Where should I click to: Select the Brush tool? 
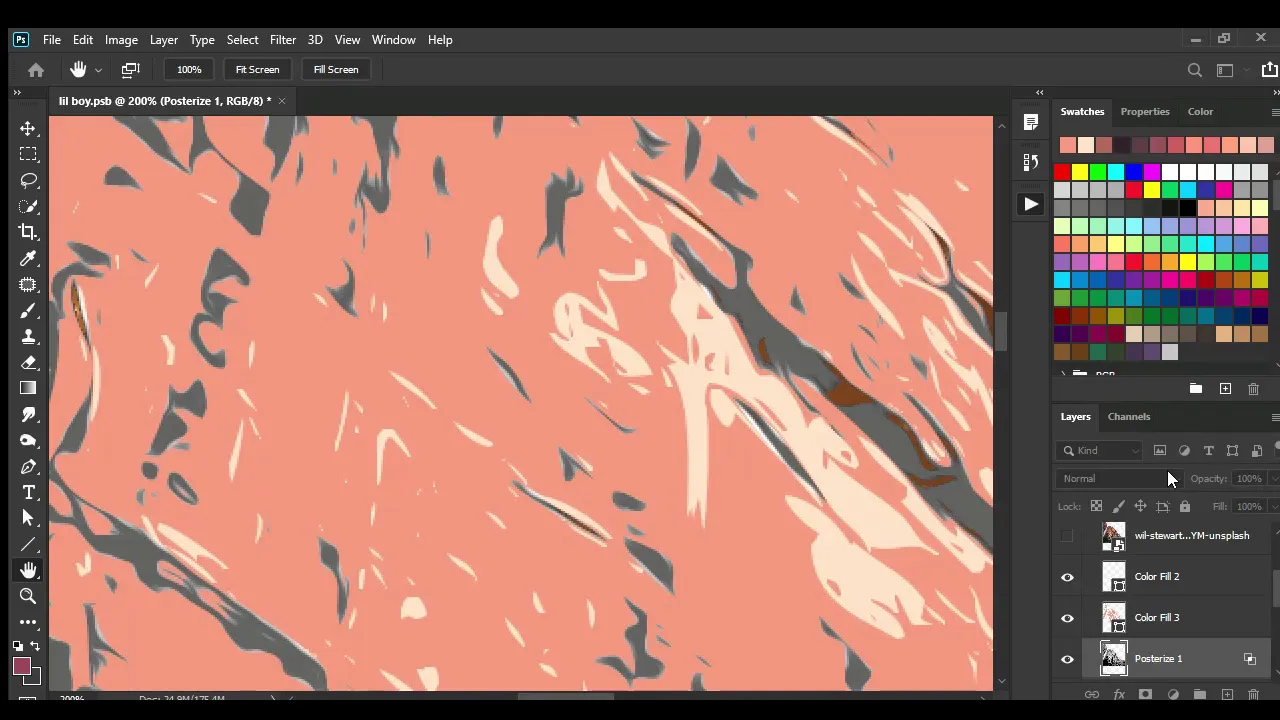28,310
